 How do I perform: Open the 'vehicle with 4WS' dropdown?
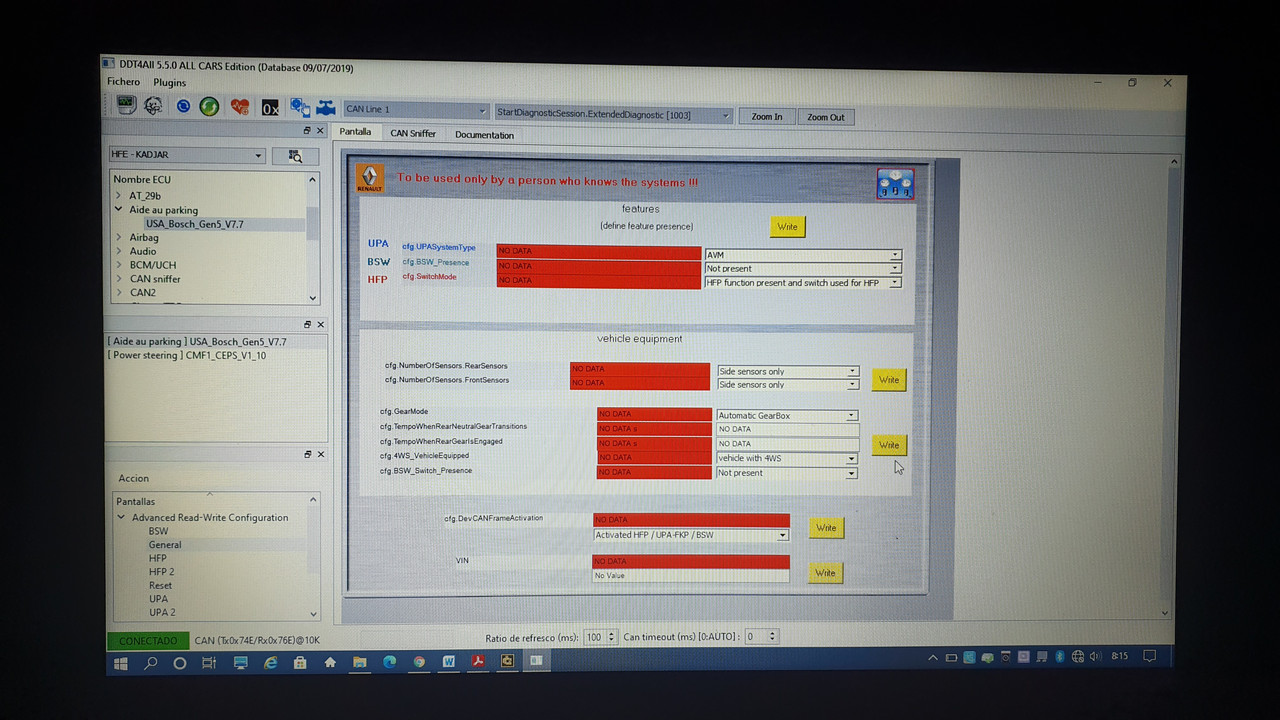coord(787,459)
